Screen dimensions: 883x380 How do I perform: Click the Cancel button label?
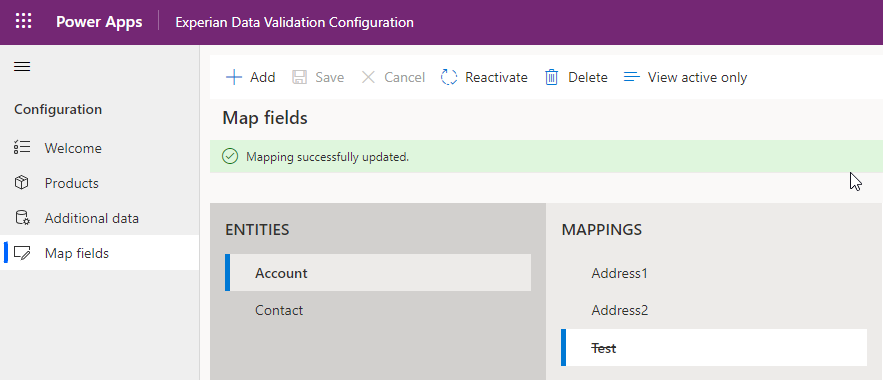[404, 77]
